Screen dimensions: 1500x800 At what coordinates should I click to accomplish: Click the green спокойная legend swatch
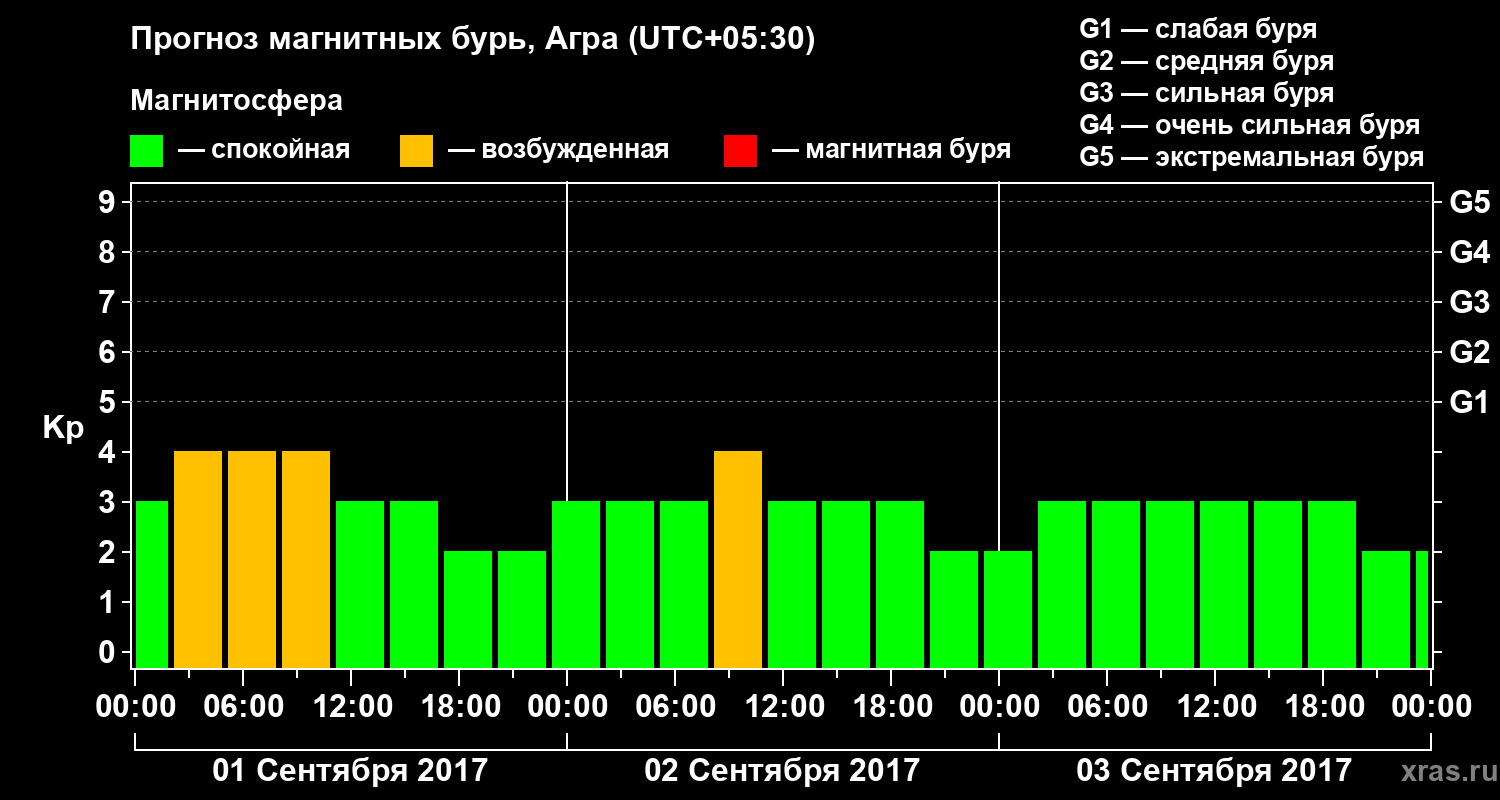click(147, 151)
